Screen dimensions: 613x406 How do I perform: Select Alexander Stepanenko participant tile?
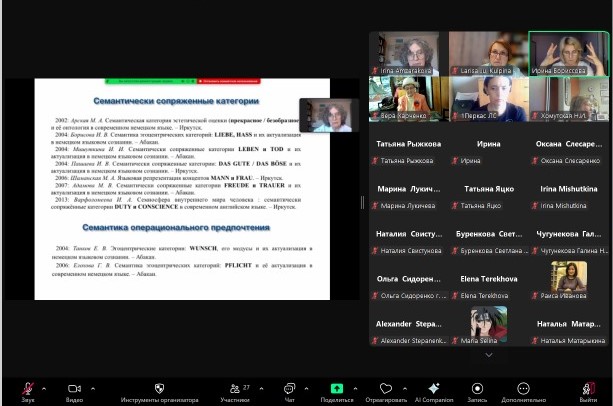pos(409,324)
